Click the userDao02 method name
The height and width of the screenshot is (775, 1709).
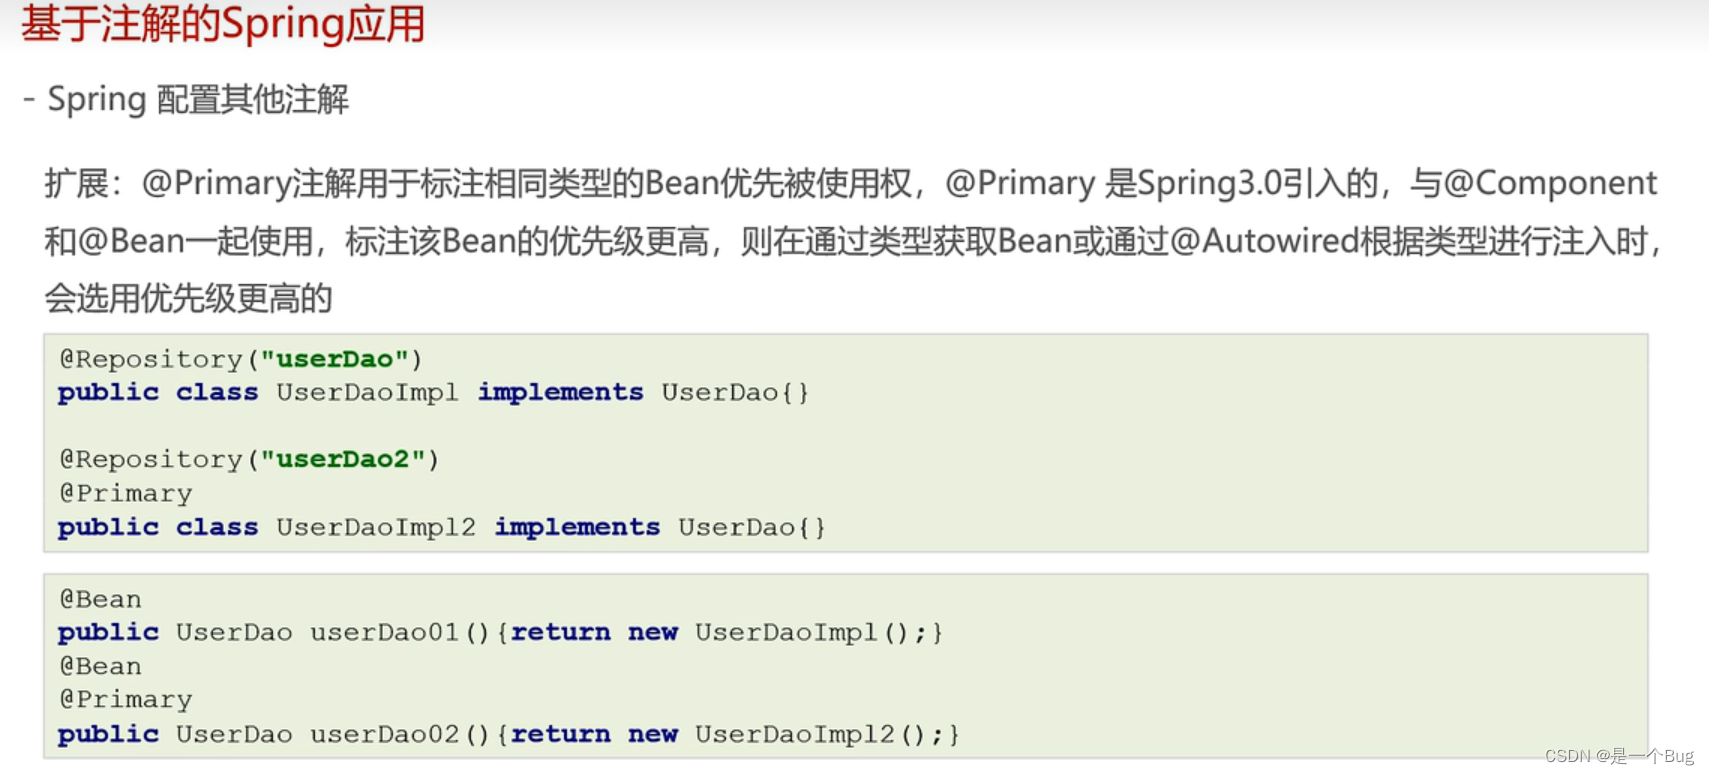pos(384,734)
